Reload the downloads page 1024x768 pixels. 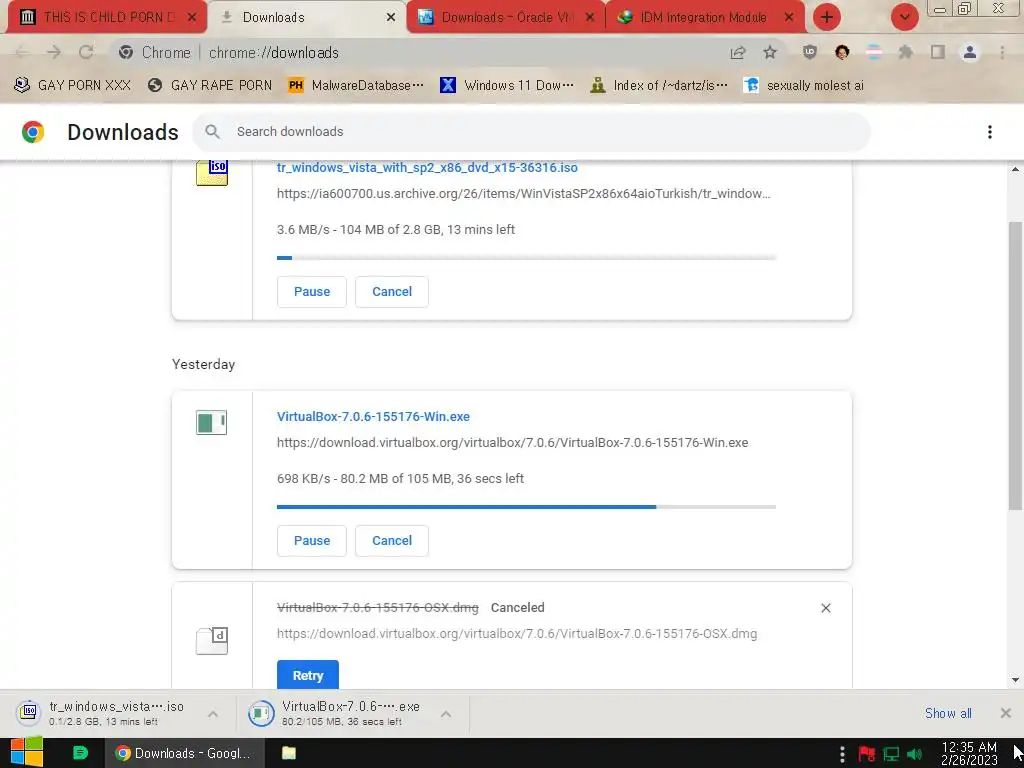point(86,52)
